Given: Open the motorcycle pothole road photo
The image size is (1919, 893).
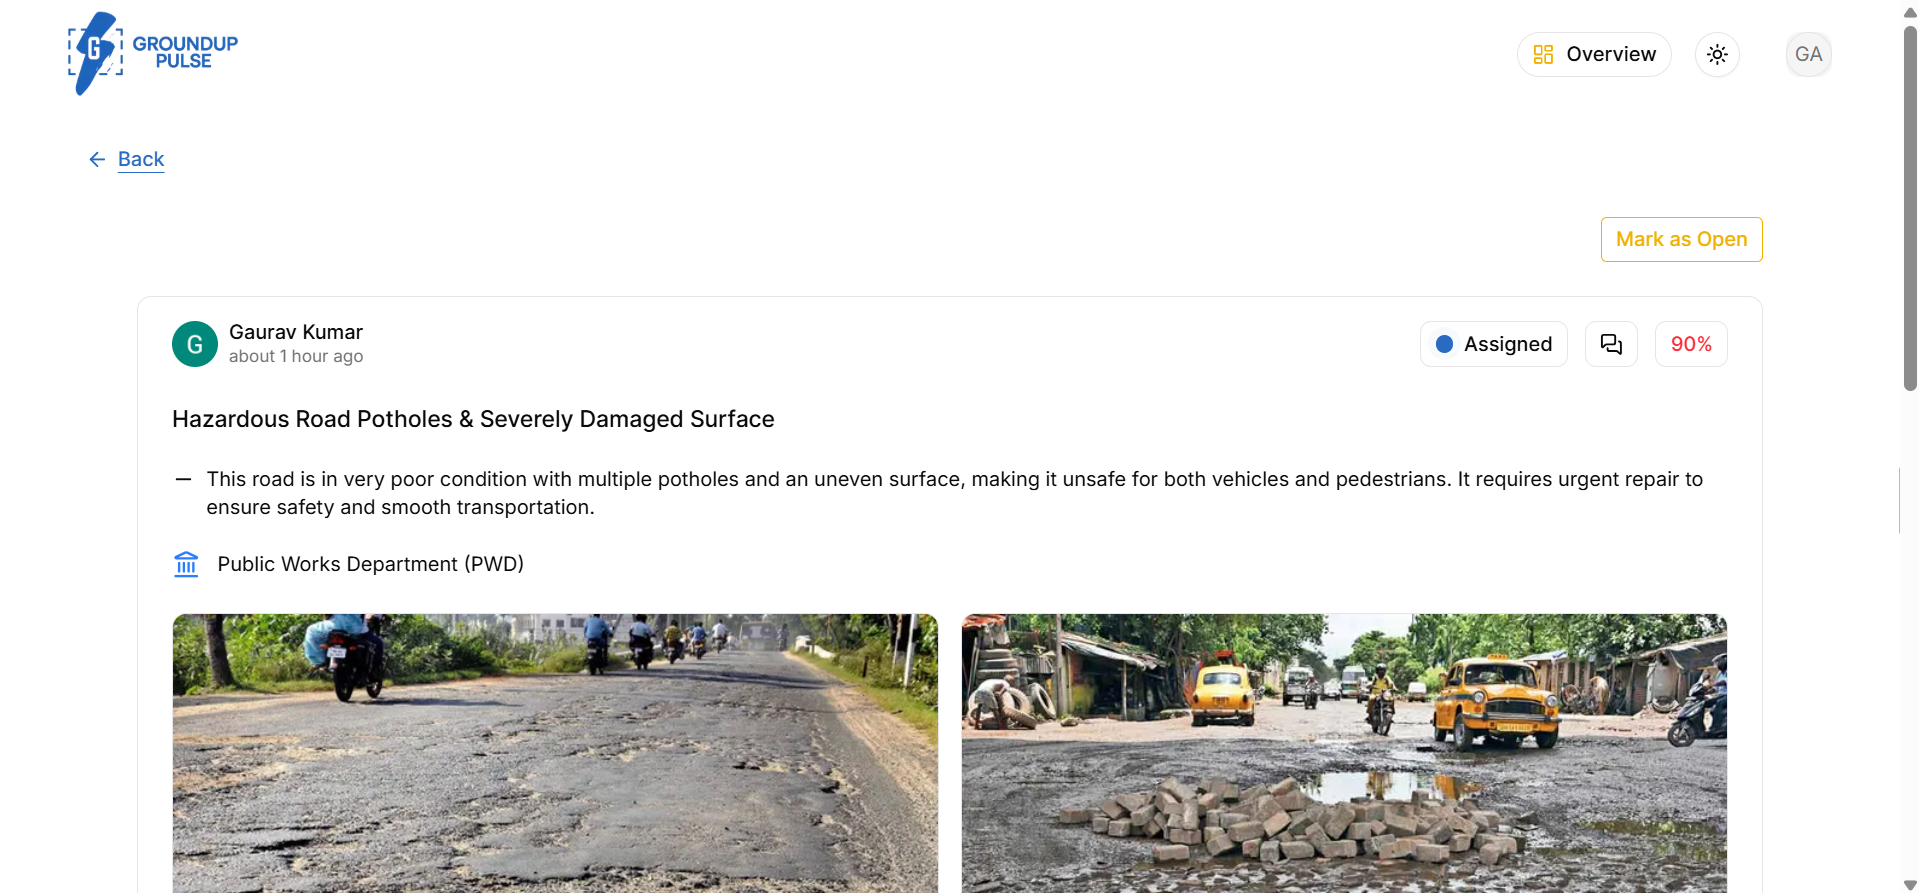Looking at the screenshot, I should point(555,753).
